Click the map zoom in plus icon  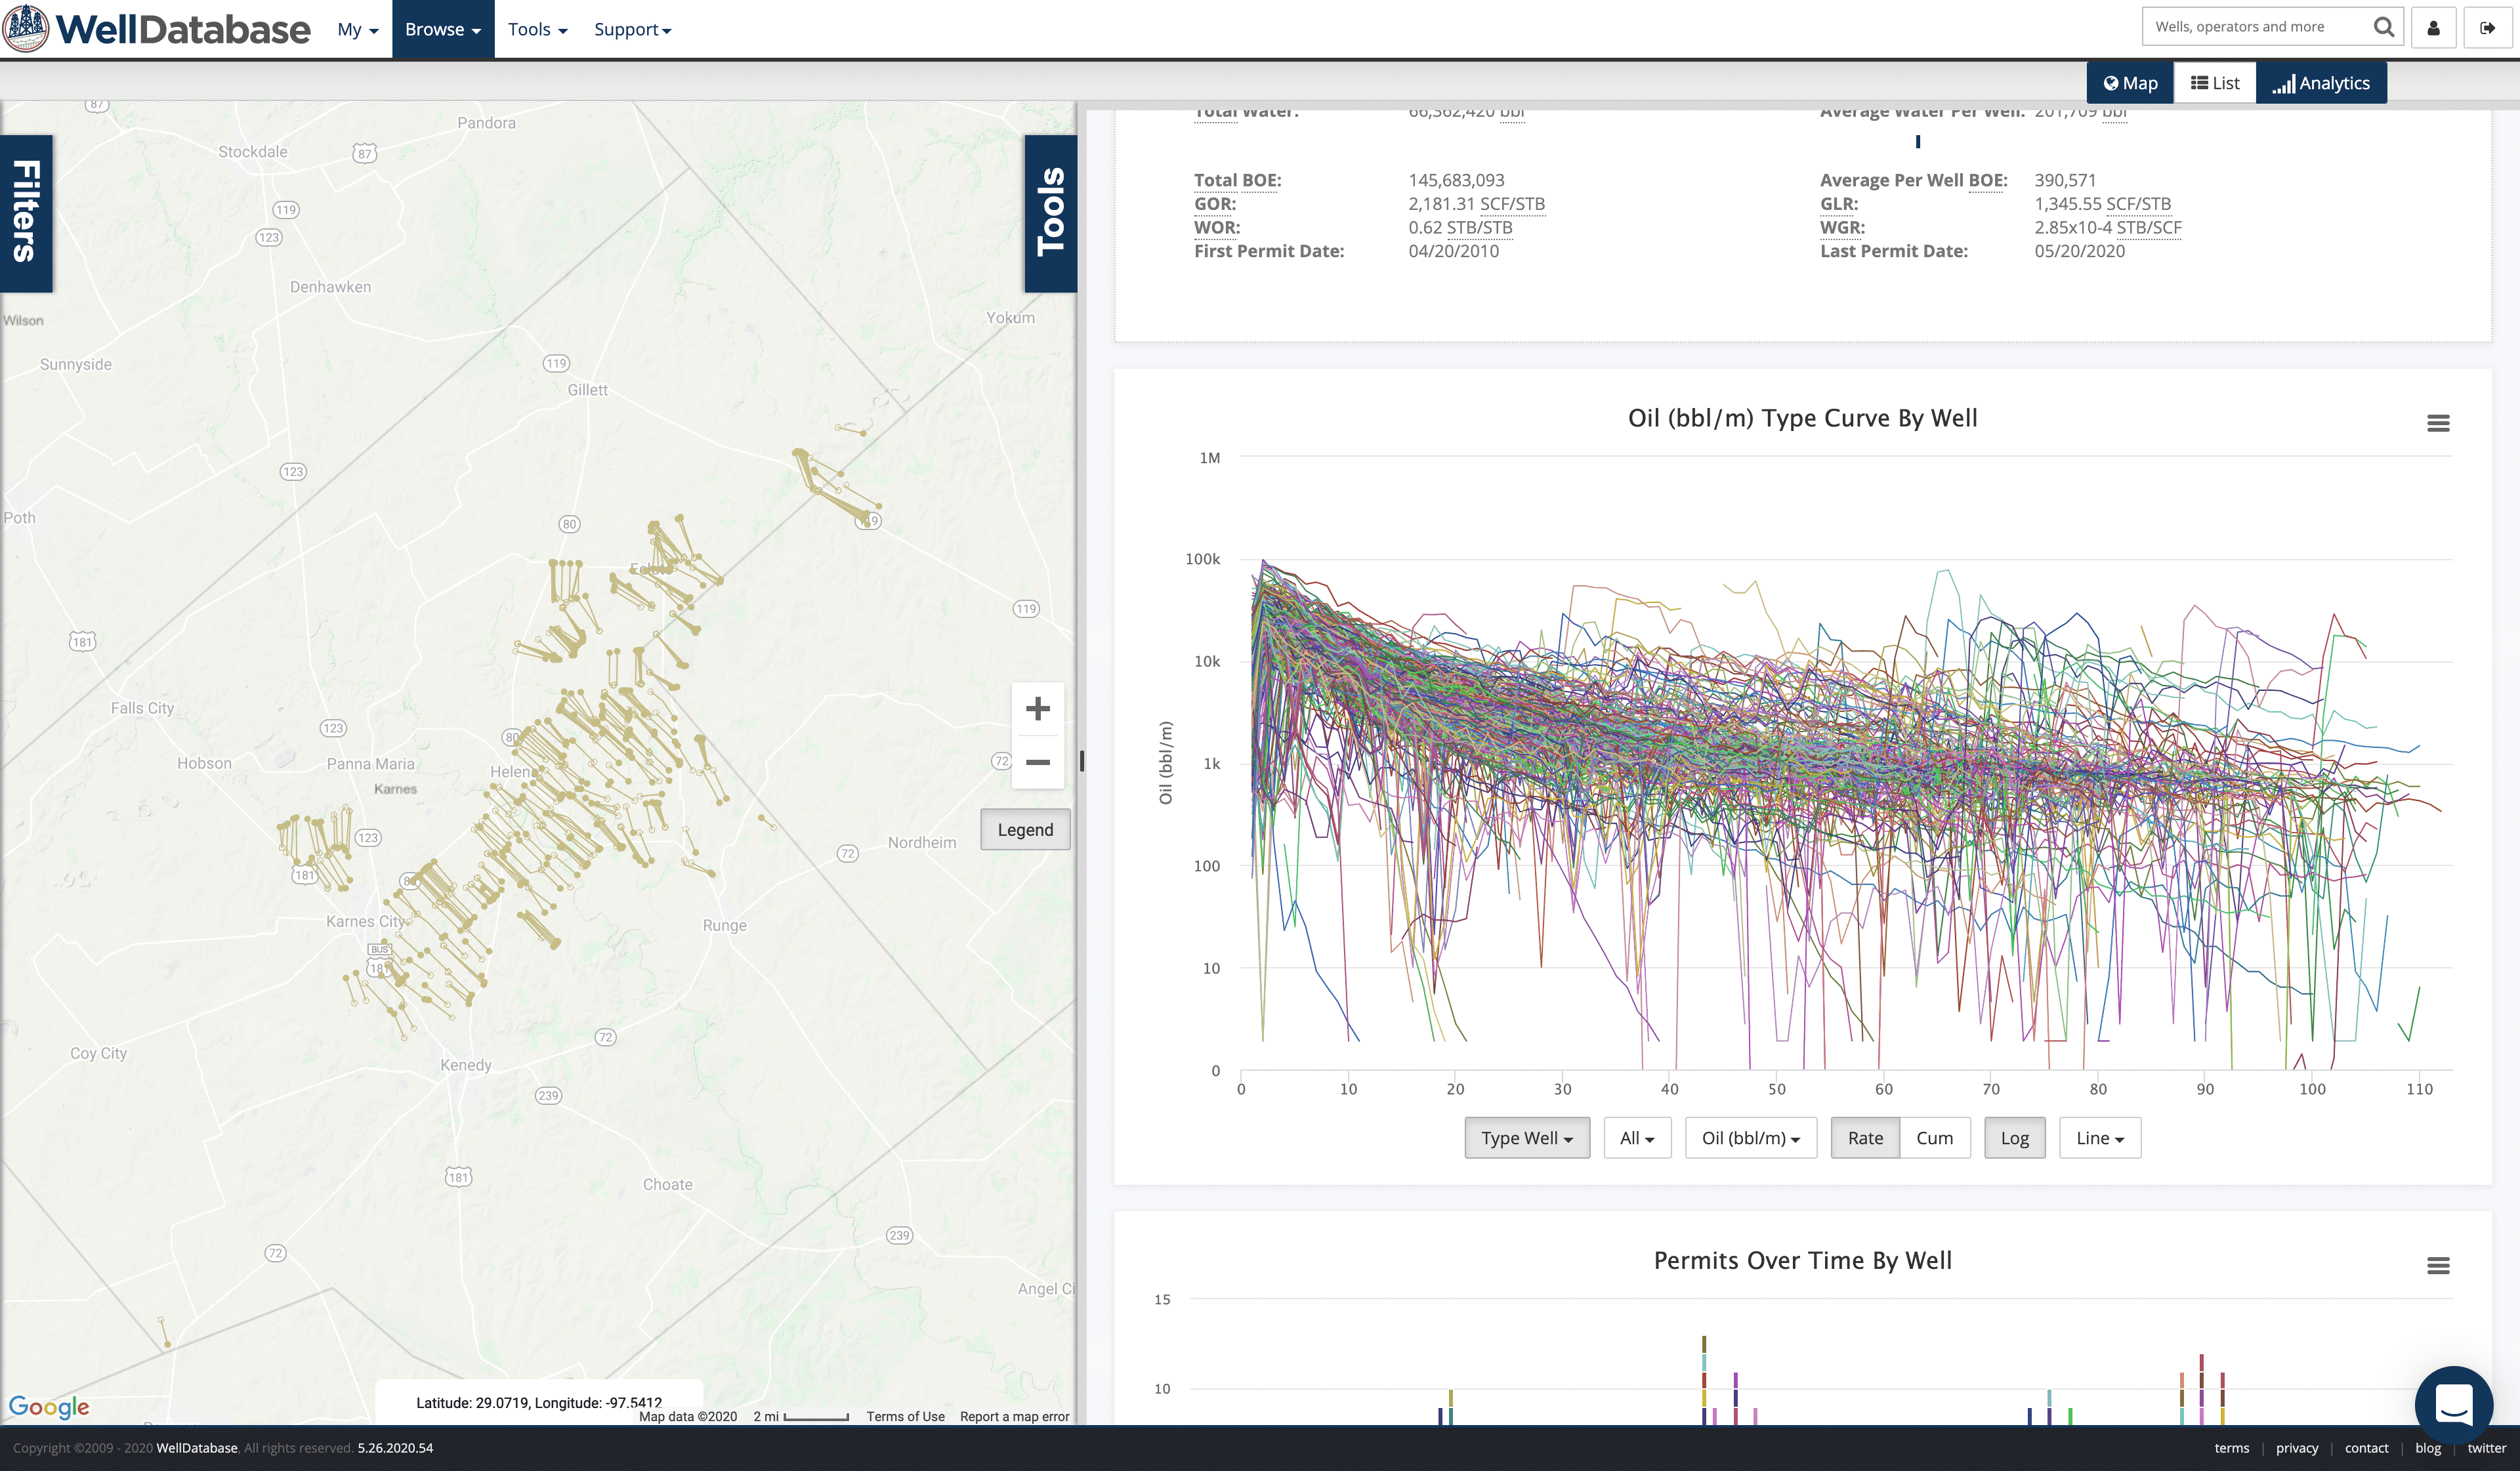[1037, 709]
